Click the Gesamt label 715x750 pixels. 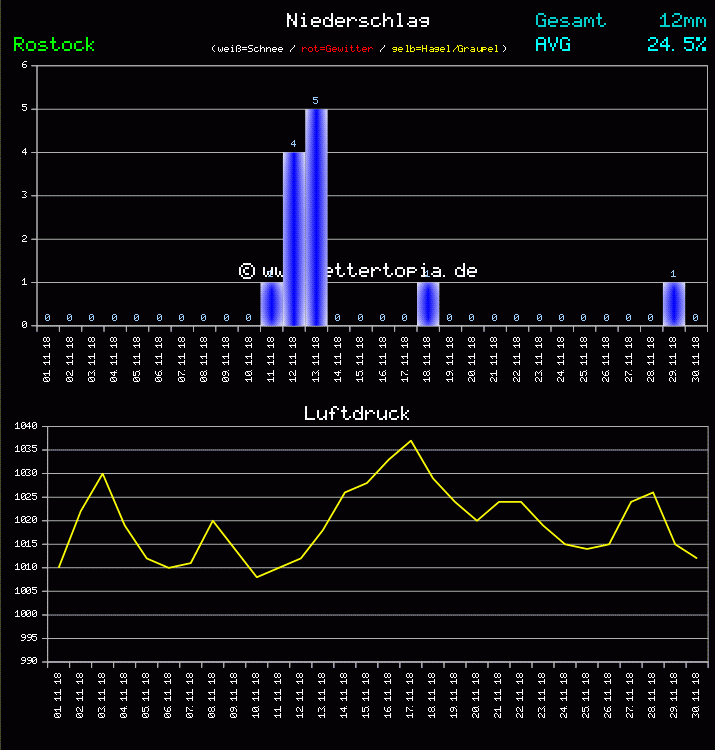tap(570, 20)
